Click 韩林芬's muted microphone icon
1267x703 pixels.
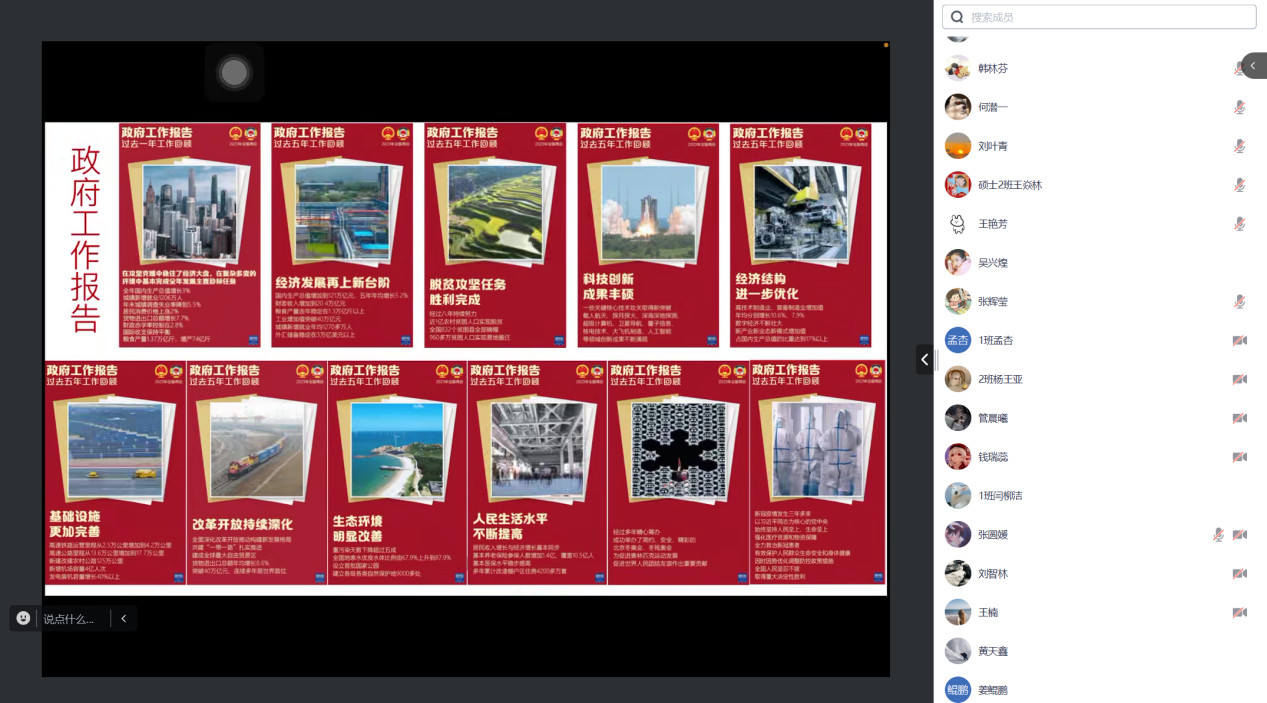pos(1239,68)
